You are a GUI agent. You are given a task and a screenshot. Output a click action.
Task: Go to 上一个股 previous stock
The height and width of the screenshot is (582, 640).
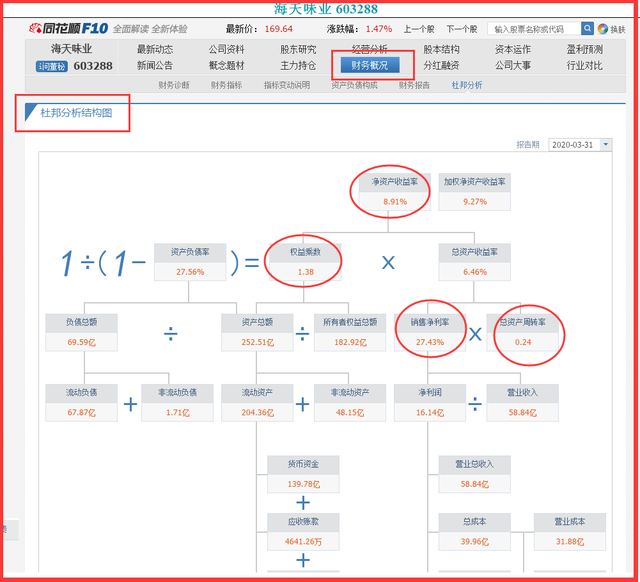tap(419, 29)
